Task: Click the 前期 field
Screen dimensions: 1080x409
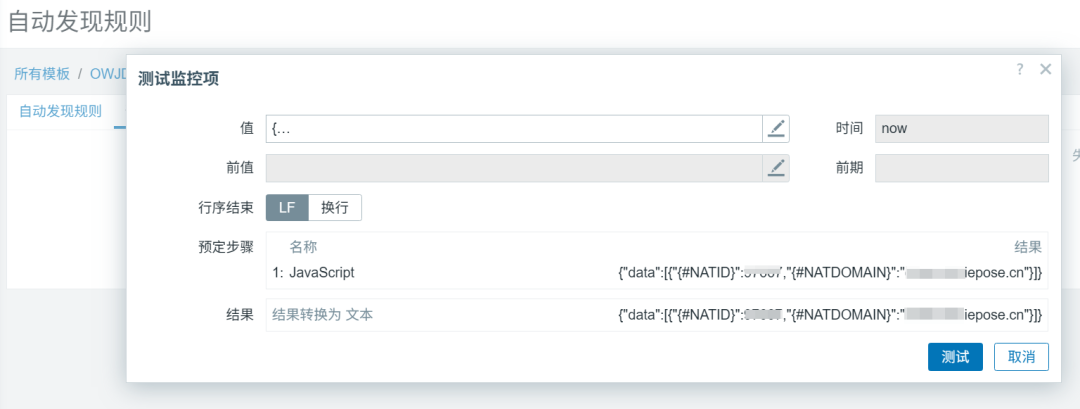Action: click(x=961, y=168)
